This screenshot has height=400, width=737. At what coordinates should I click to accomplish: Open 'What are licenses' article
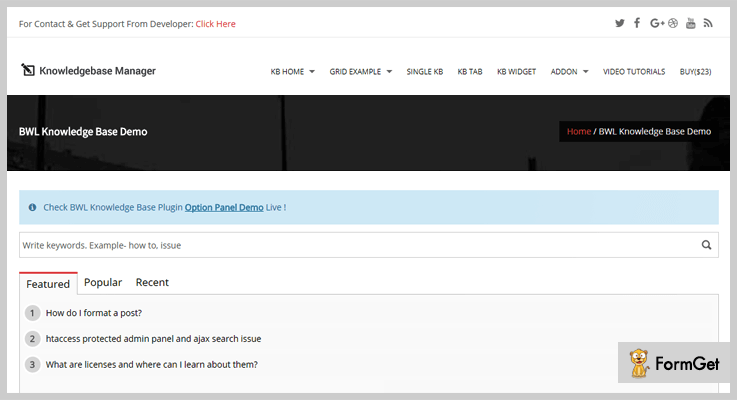pyautogui.click(x=151, y=365)
